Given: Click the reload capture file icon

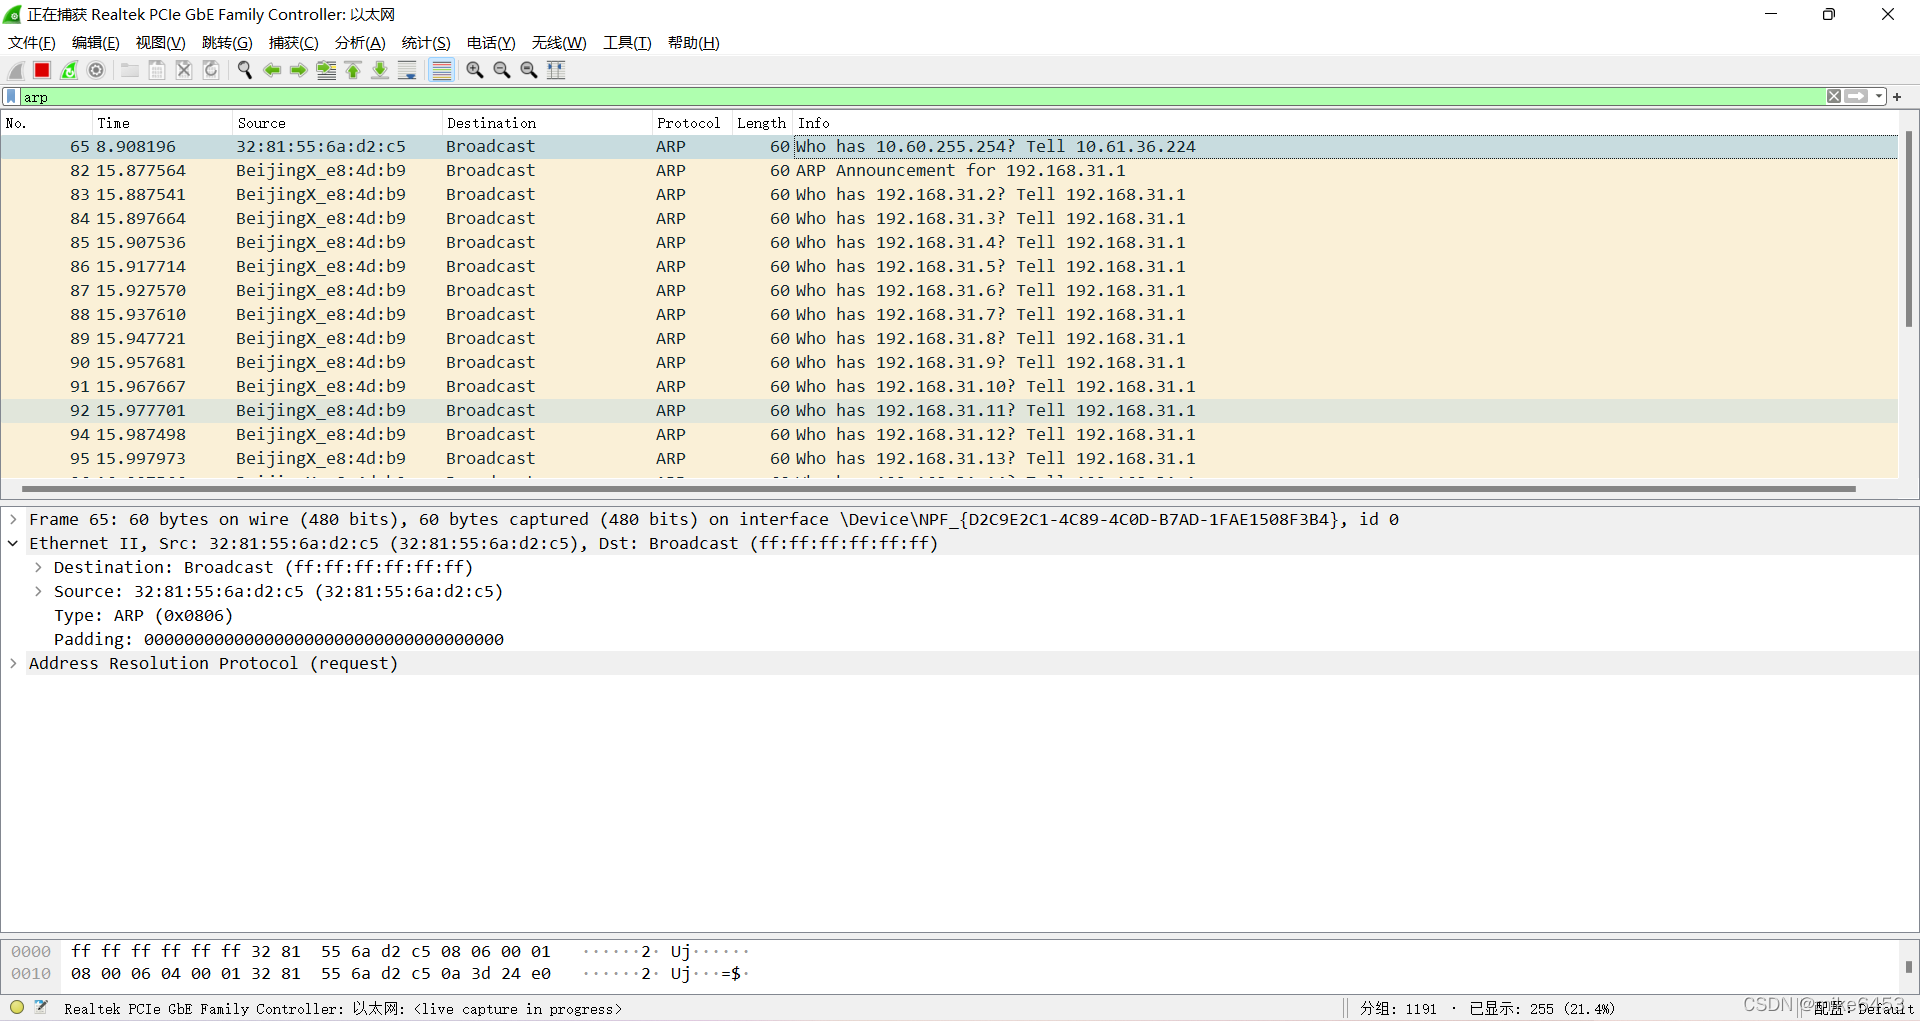Looking at the screenshot, I should (x=211, y=70).
